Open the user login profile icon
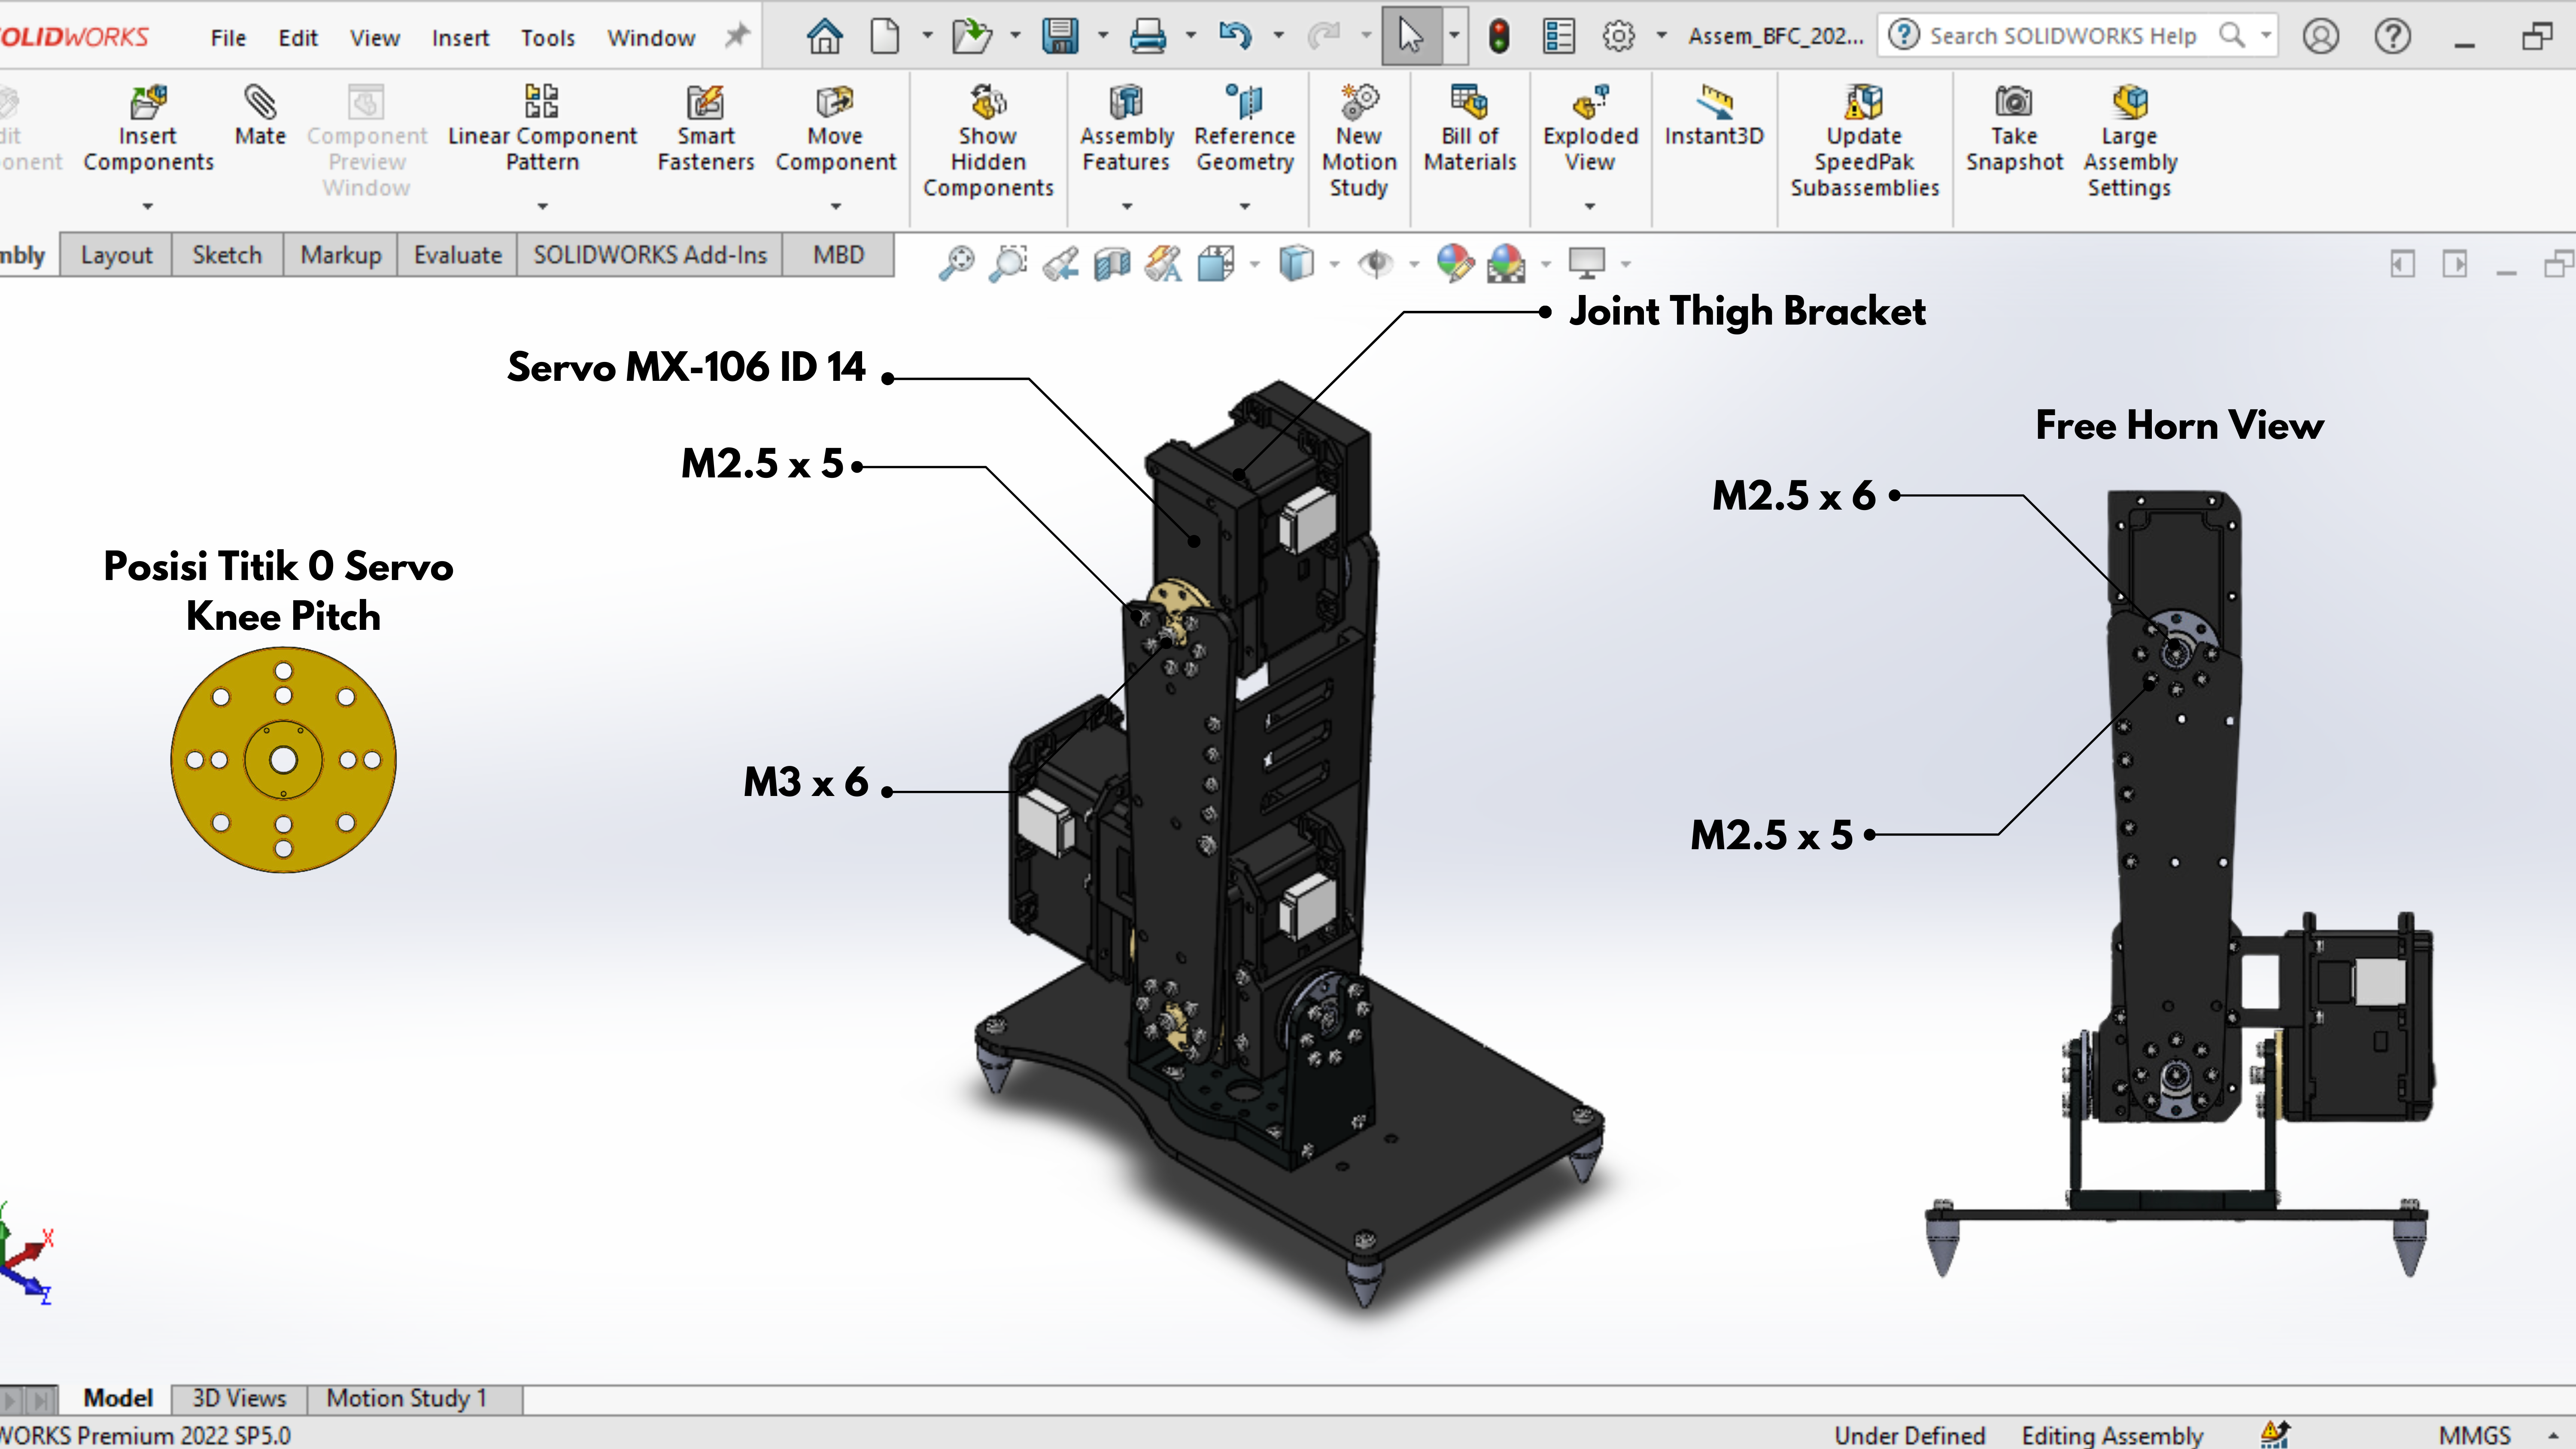 click(x=2321, y=37)
